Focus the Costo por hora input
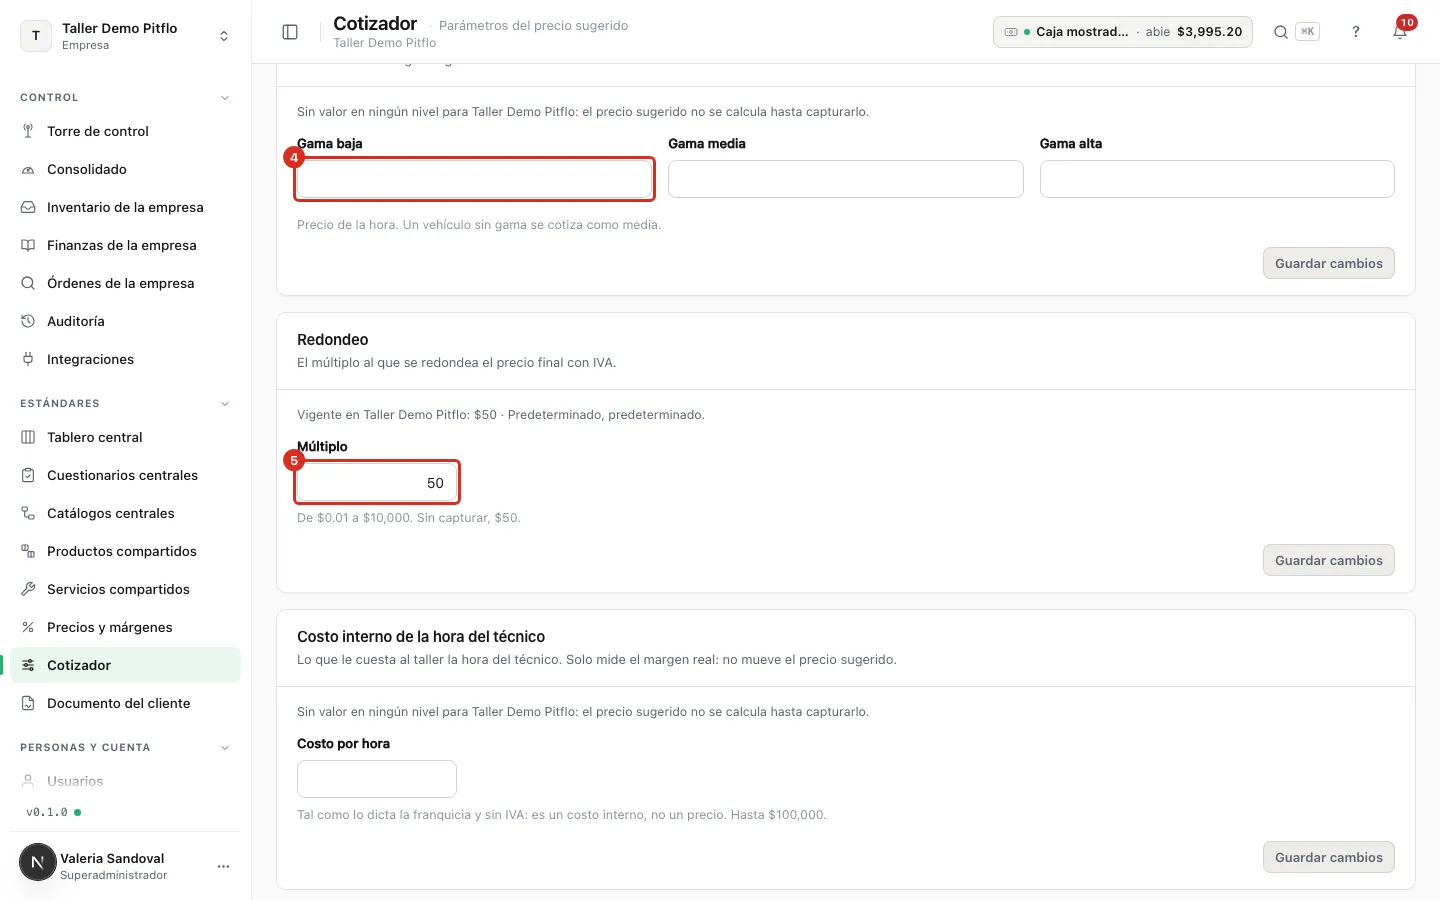 (x=377, y=779)
